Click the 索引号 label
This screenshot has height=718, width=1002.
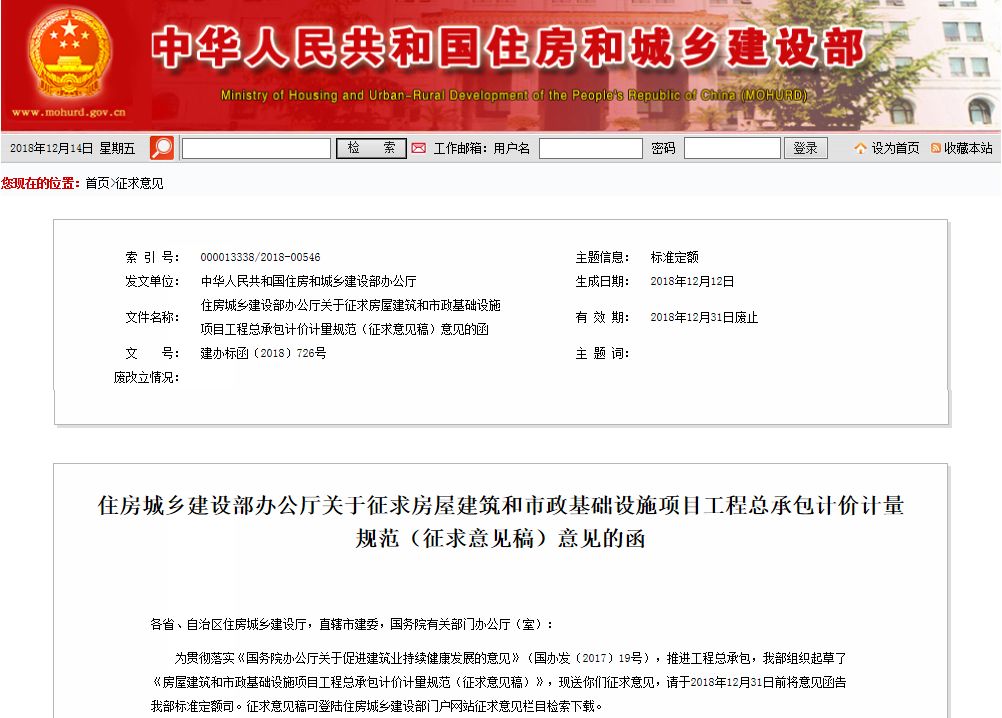click(152, 257)
